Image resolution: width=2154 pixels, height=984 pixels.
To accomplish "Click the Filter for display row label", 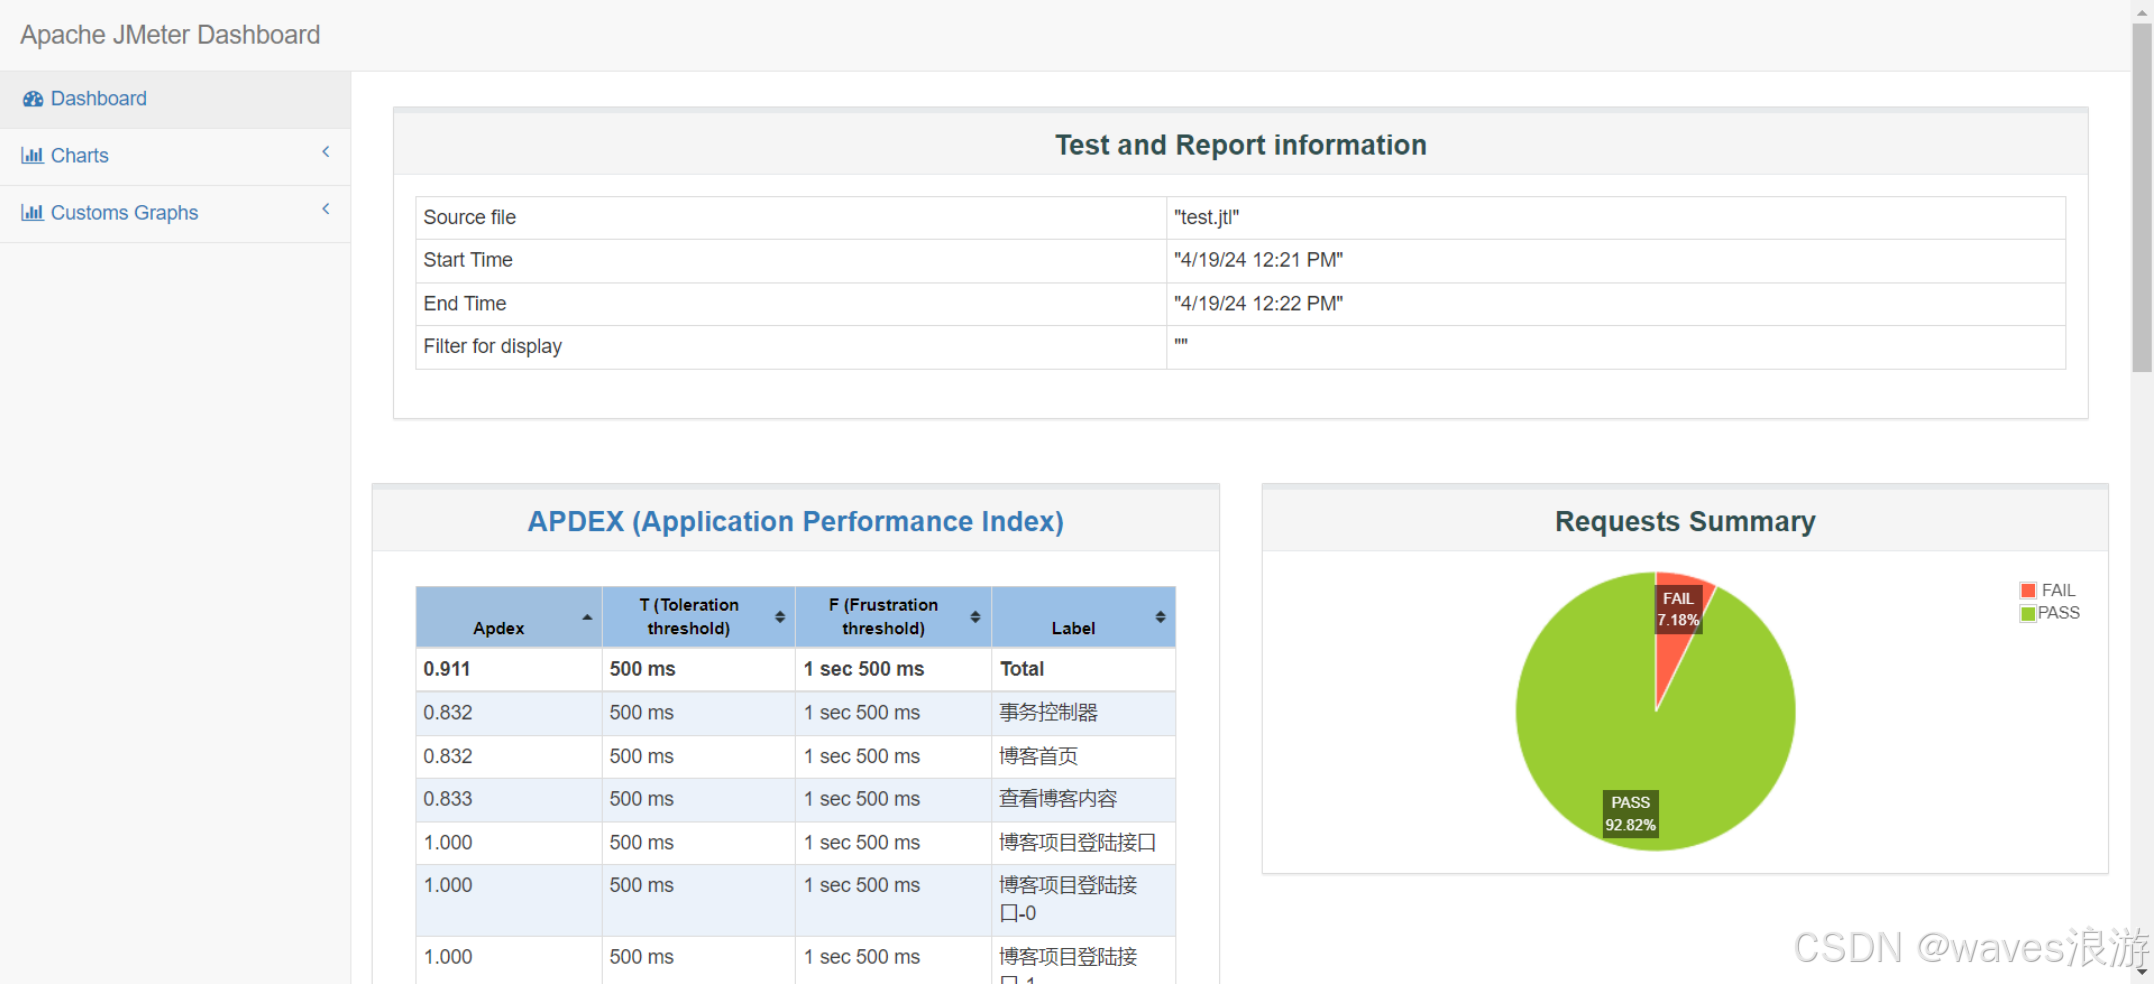I will (492, 347).
